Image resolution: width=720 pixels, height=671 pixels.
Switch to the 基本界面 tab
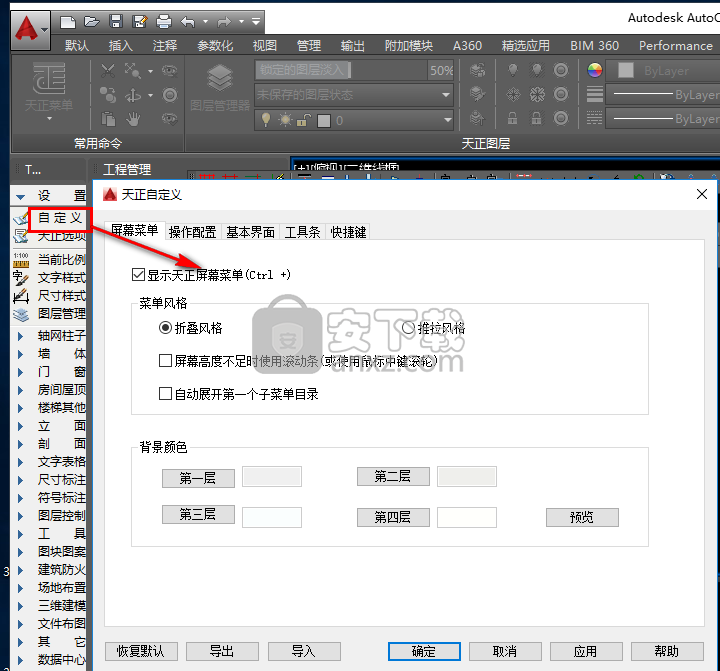[x=250, y=232]
